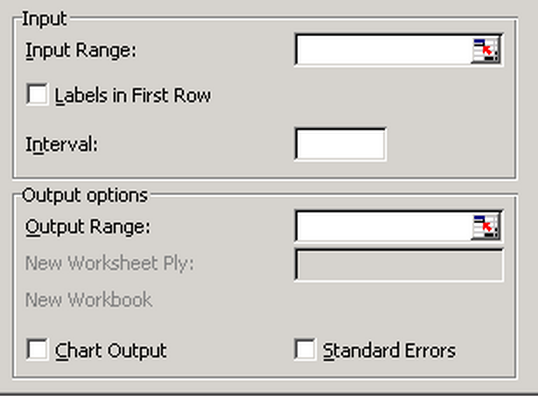Check the Standard Errors box

[305, 349]
